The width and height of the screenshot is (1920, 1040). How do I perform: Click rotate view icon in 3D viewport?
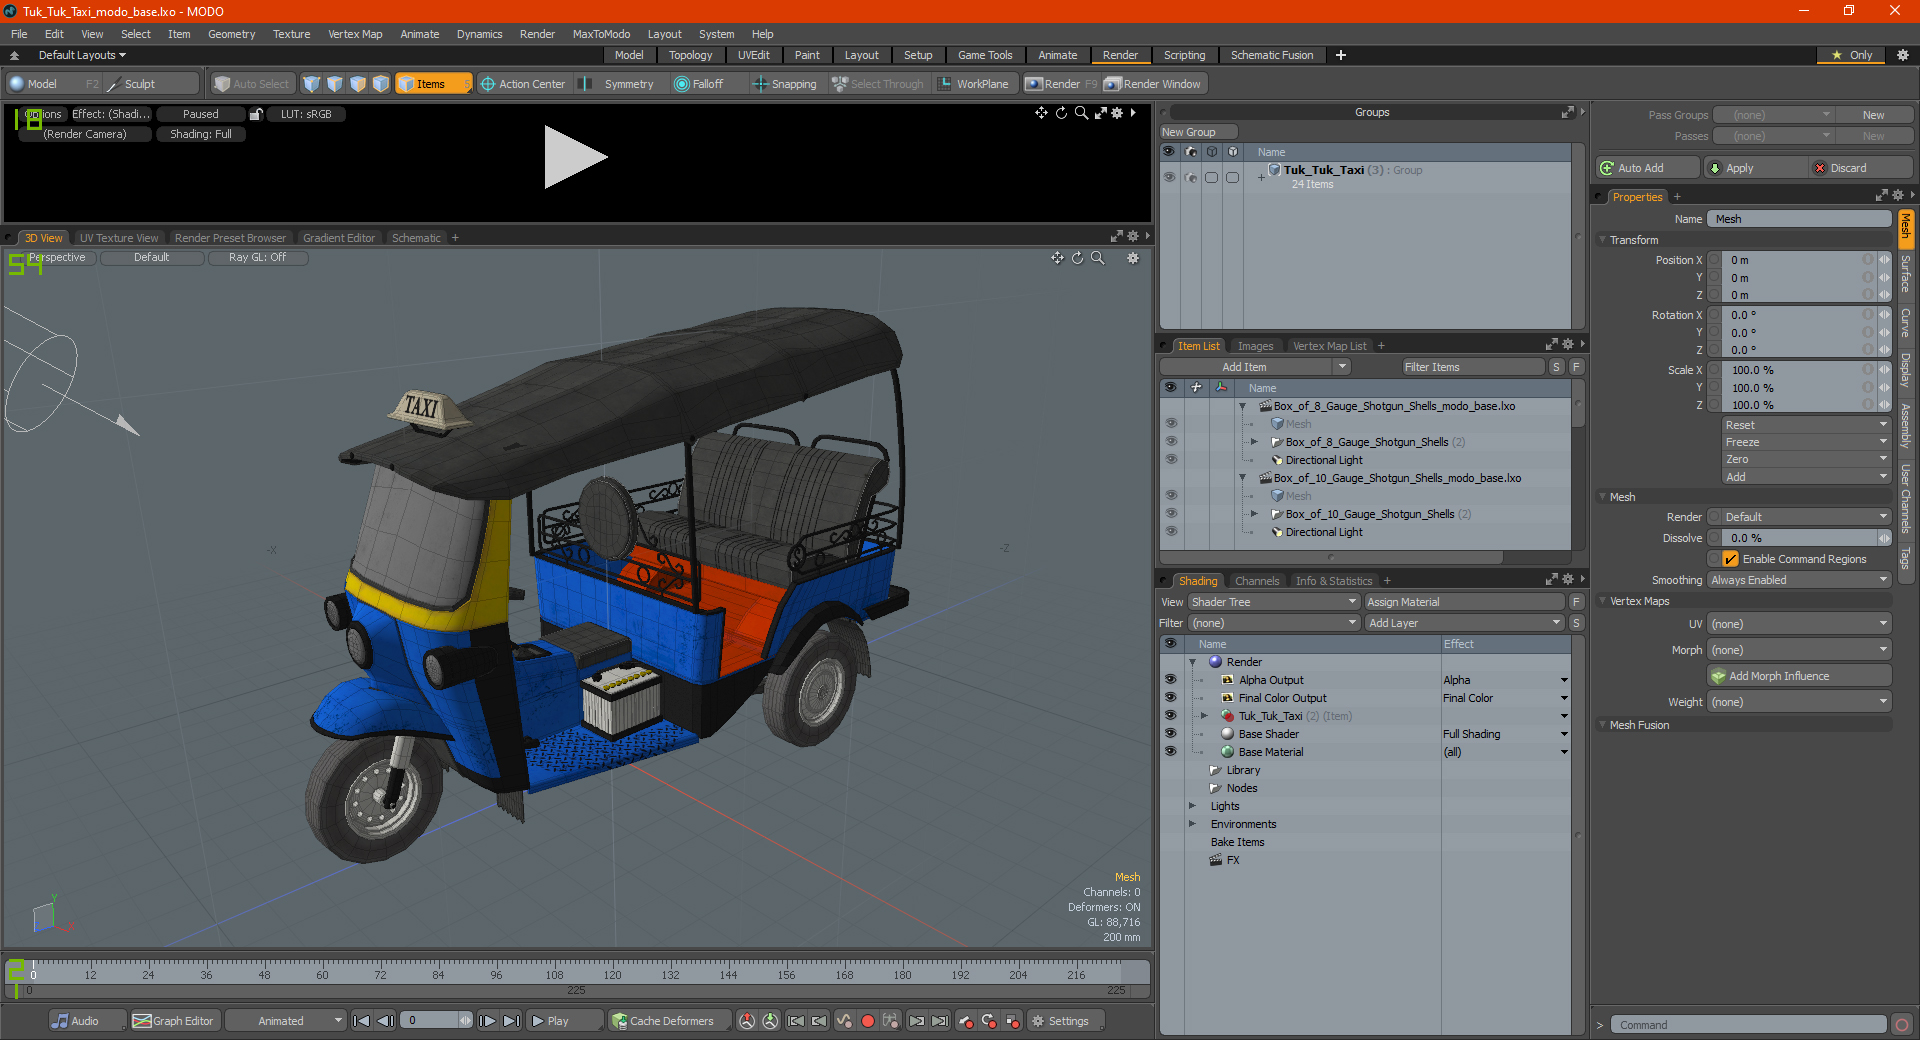(x=1077, y=258)
